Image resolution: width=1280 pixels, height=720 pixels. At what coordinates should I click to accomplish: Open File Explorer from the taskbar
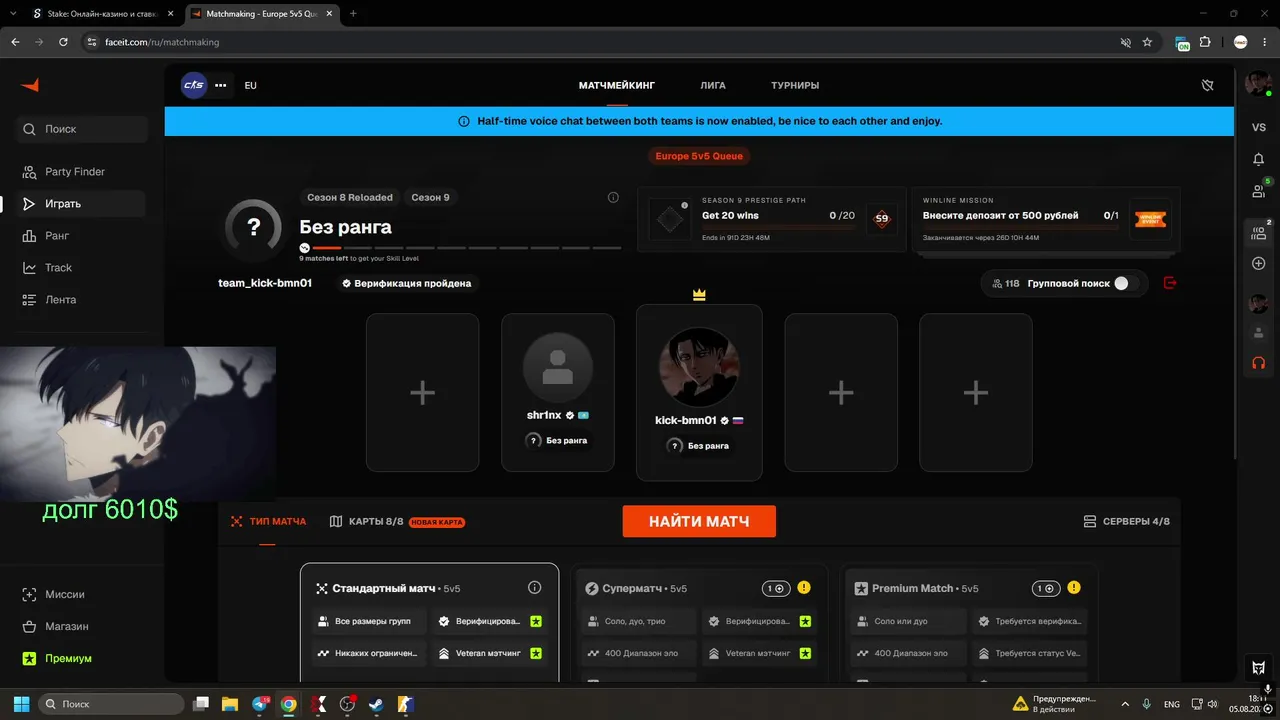230,704
